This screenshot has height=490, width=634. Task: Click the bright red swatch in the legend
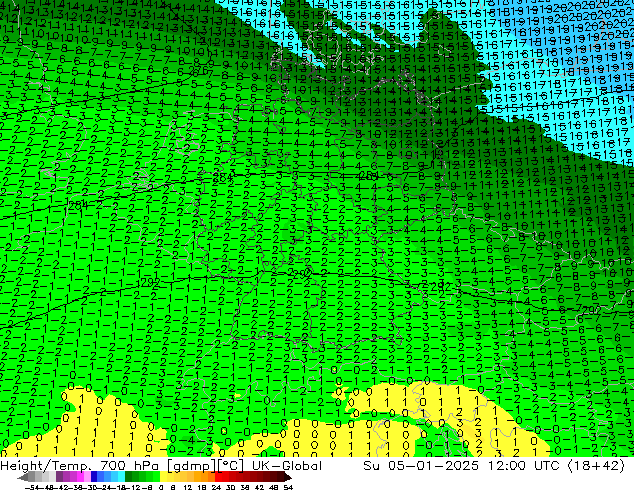tap(218, 477)
